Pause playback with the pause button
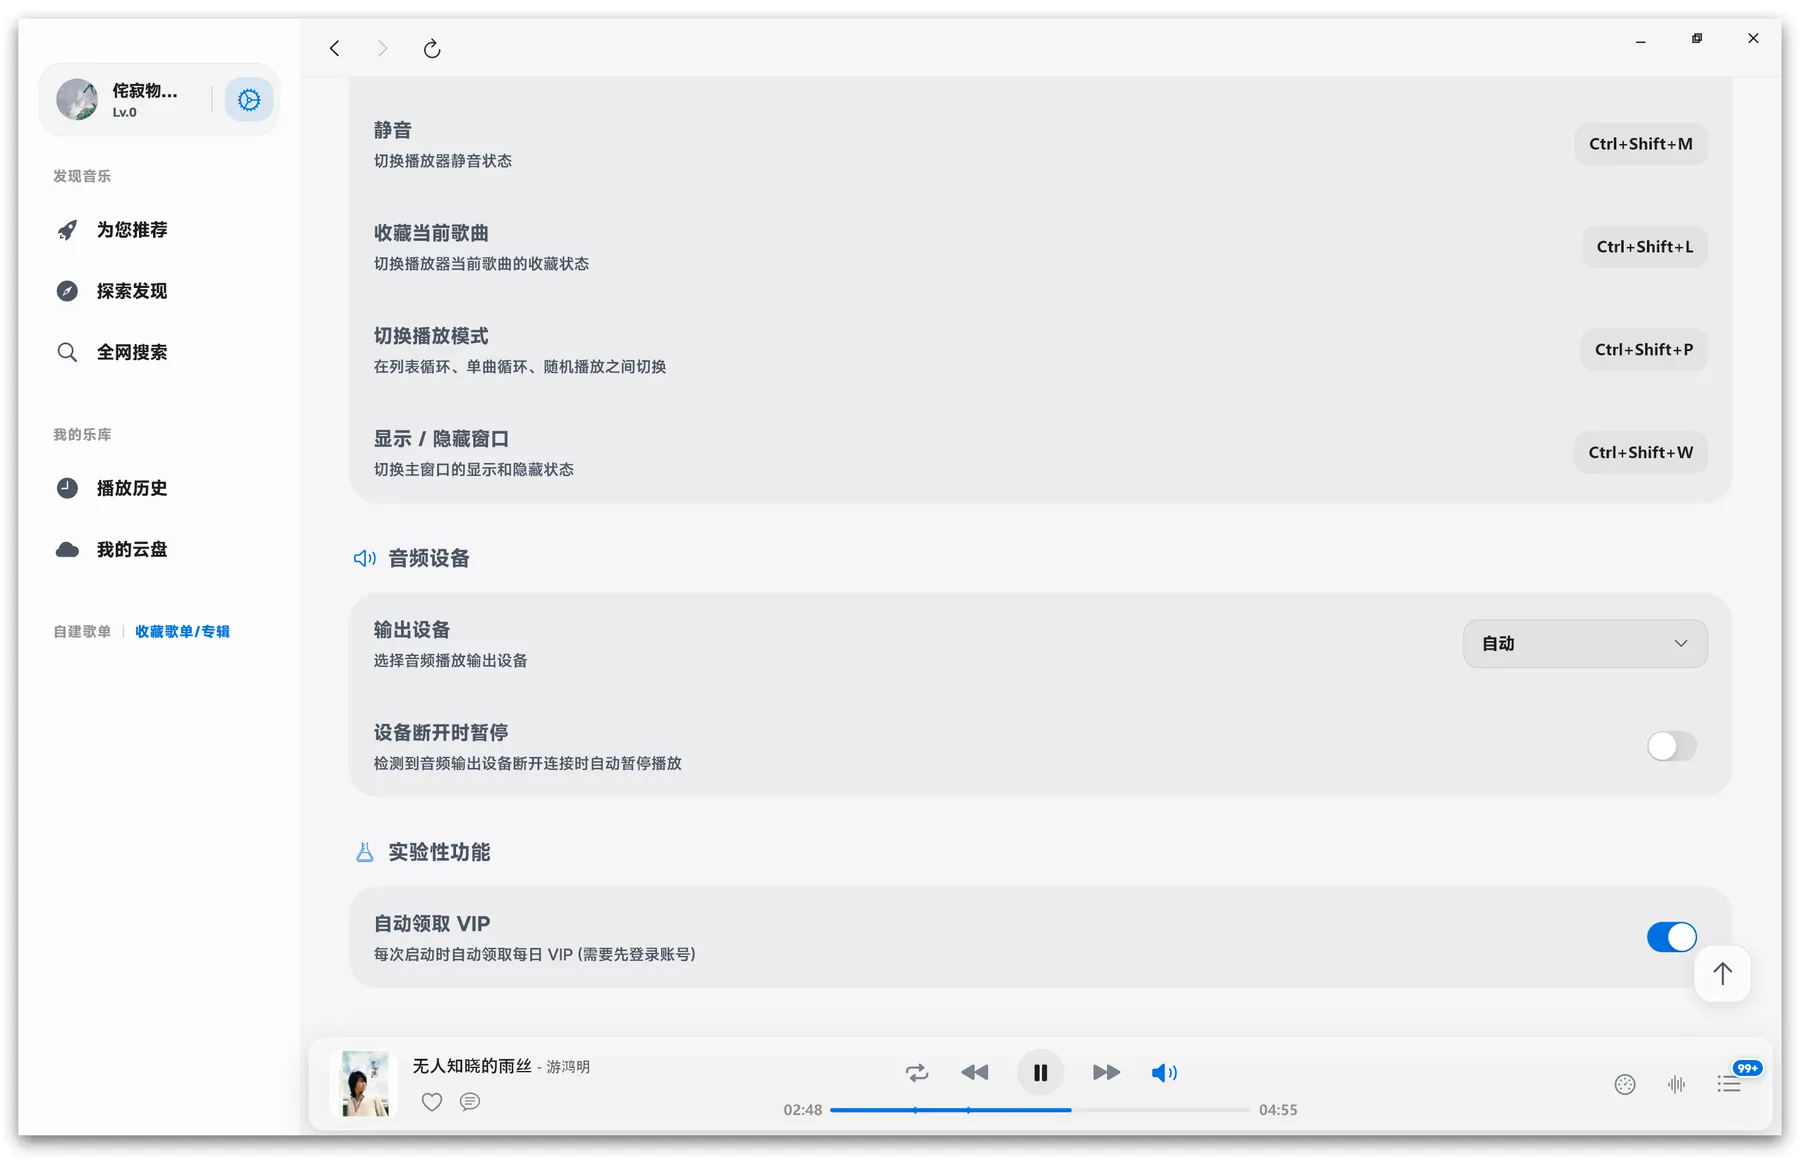The width and height of the screenshot is (1800, 1160). [x=1040, y=1072]
